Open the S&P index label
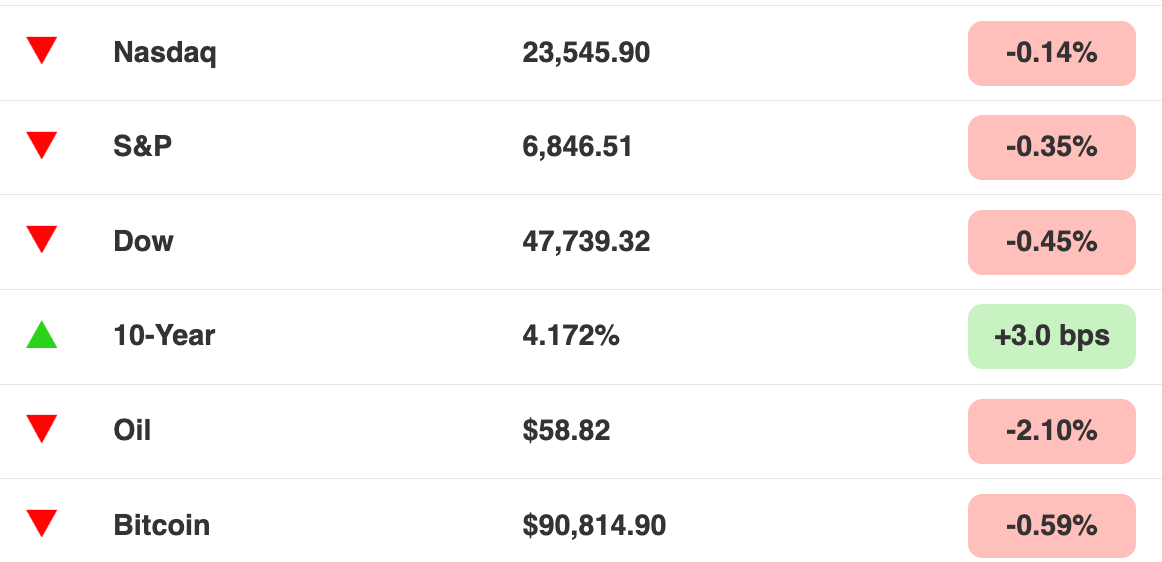The image size is (1162, 562). click(x=142, y=146)
